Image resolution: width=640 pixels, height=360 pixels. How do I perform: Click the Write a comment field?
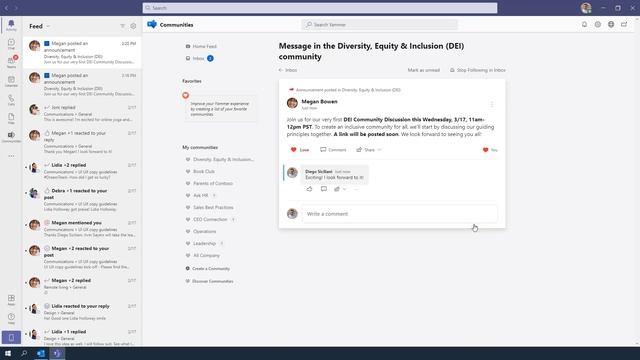click(399, 214)
